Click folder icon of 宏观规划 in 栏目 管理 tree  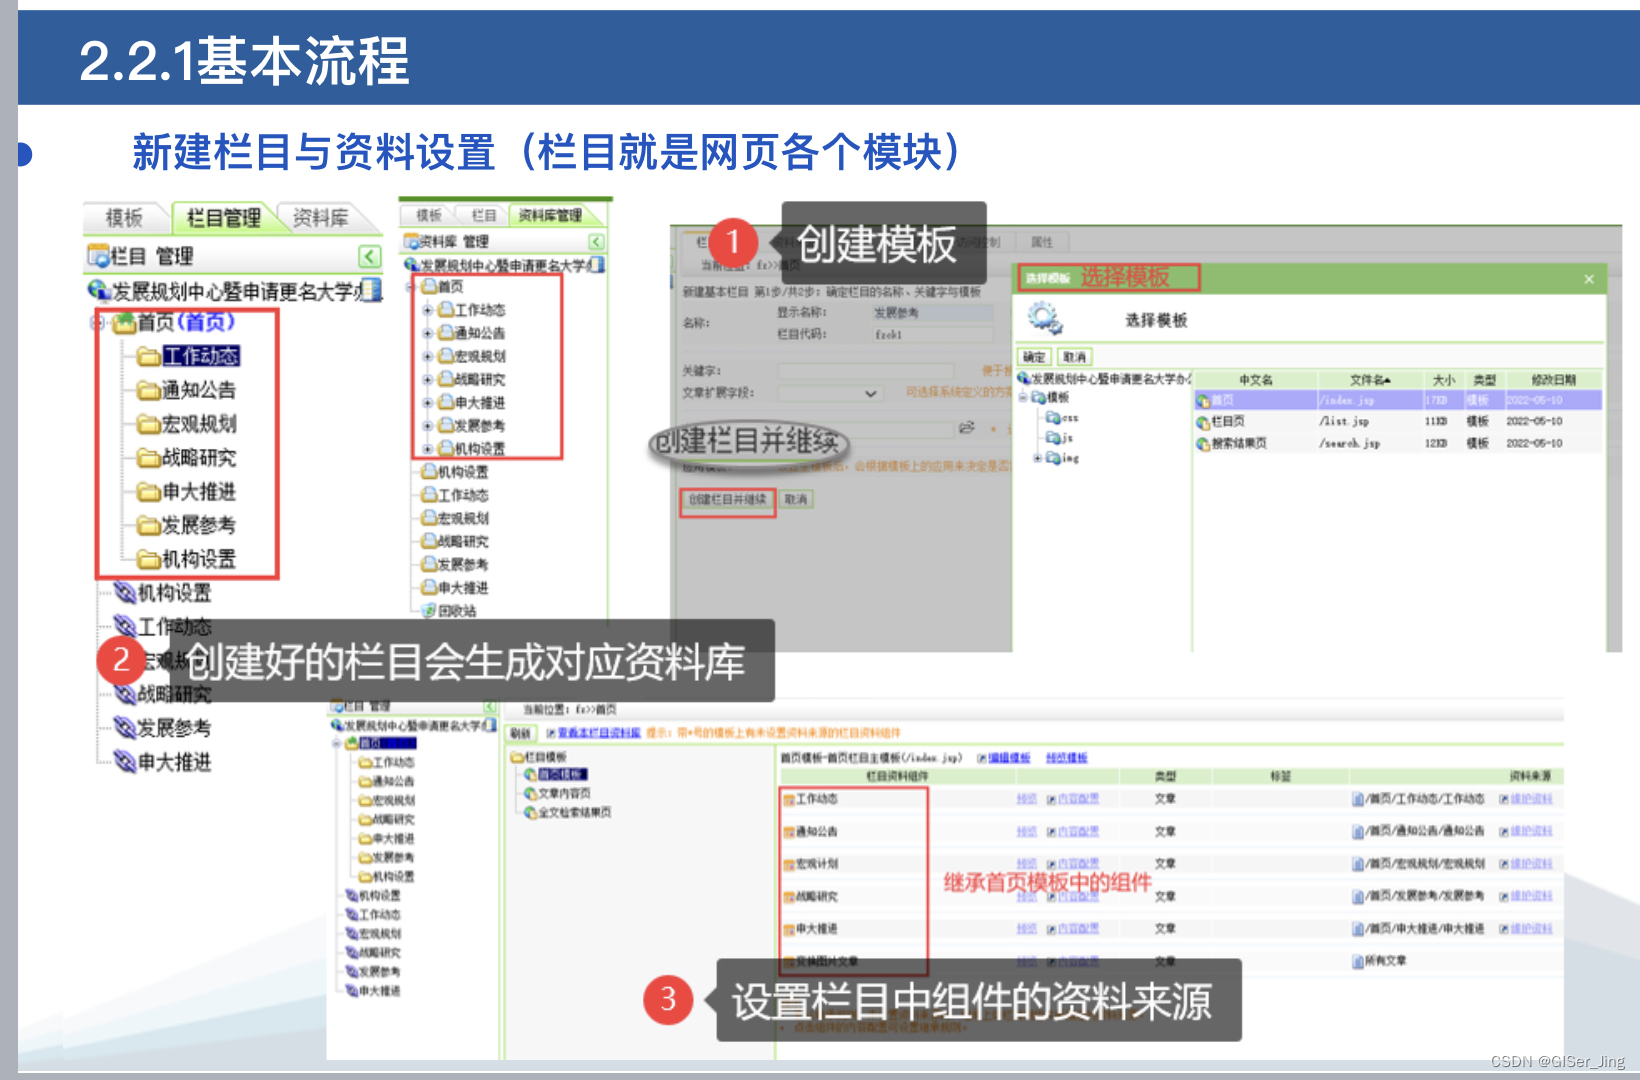[149, 424]
